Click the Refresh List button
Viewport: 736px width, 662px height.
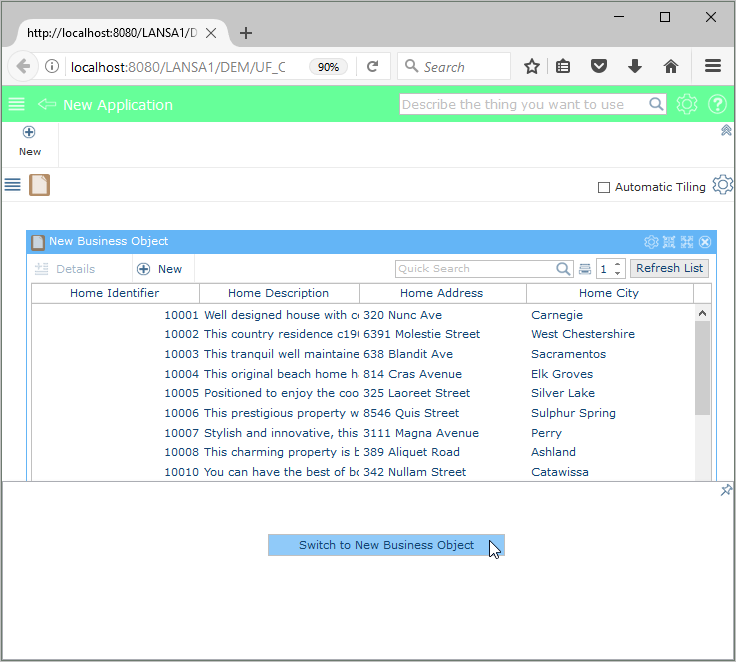point(669,268)
